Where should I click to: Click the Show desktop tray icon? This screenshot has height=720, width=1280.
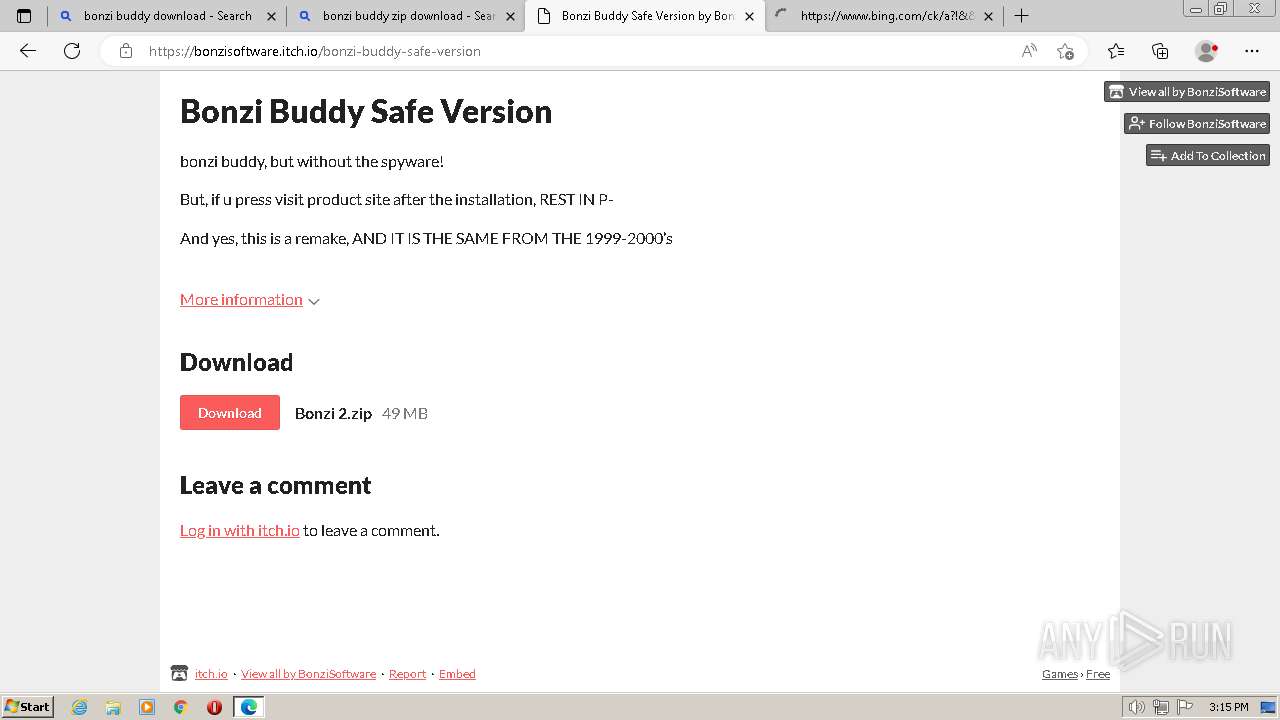pos(1268,707)
